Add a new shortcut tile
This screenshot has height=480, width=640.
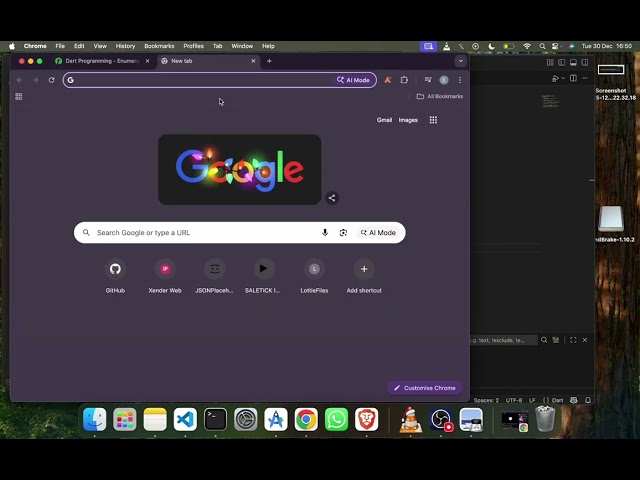coord(364,269)
